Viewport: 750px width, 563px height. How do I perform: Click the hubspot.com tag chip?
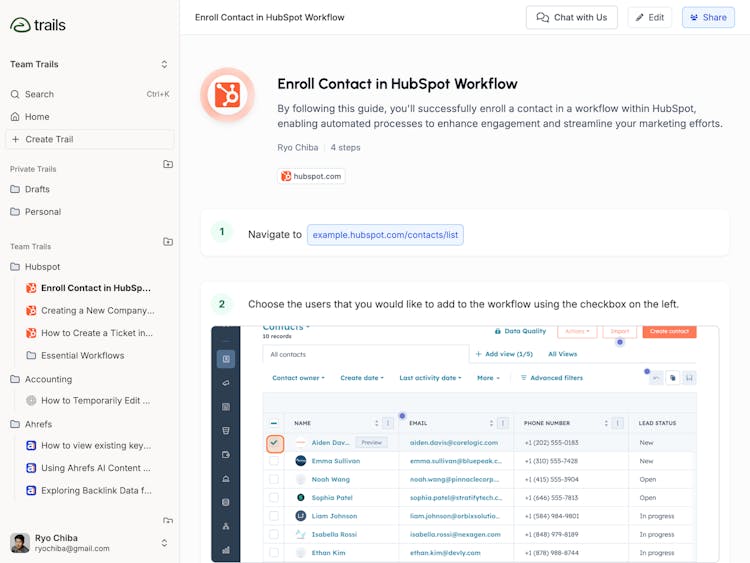311,176
